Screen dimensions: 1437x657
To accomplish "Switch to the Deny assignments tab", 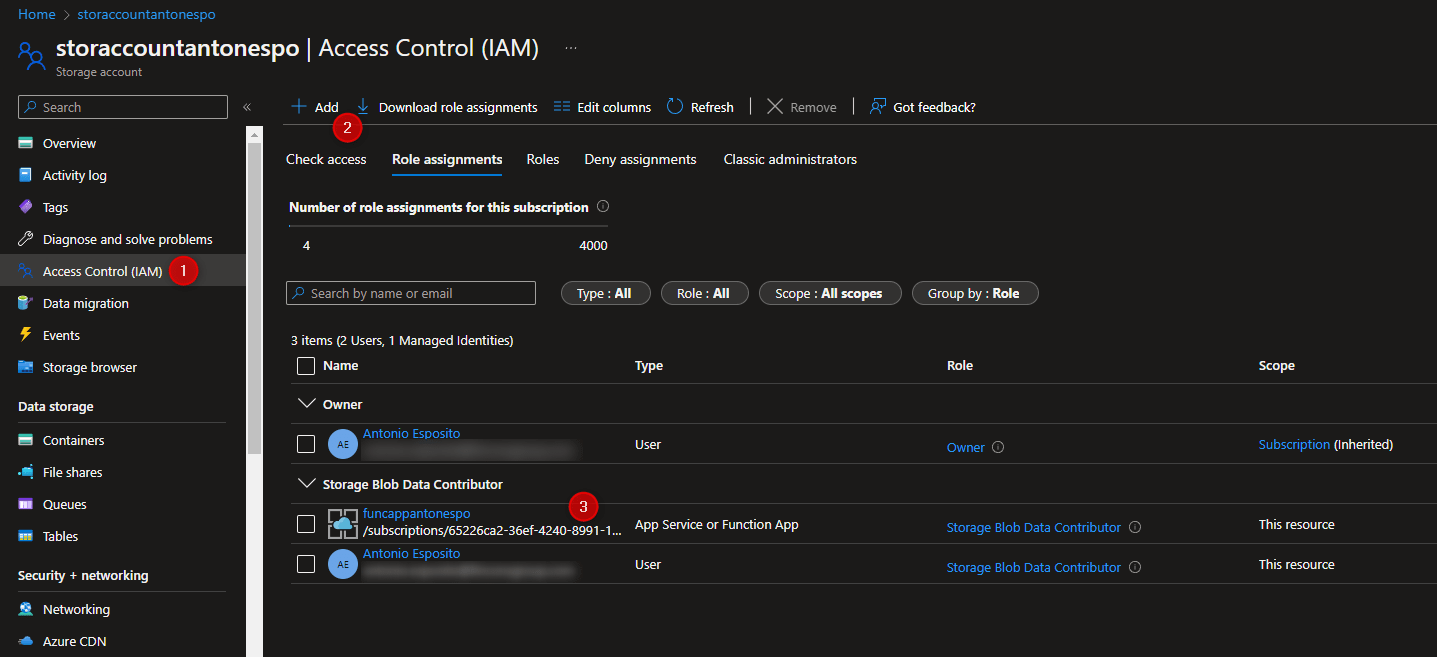I will (640, 159).
